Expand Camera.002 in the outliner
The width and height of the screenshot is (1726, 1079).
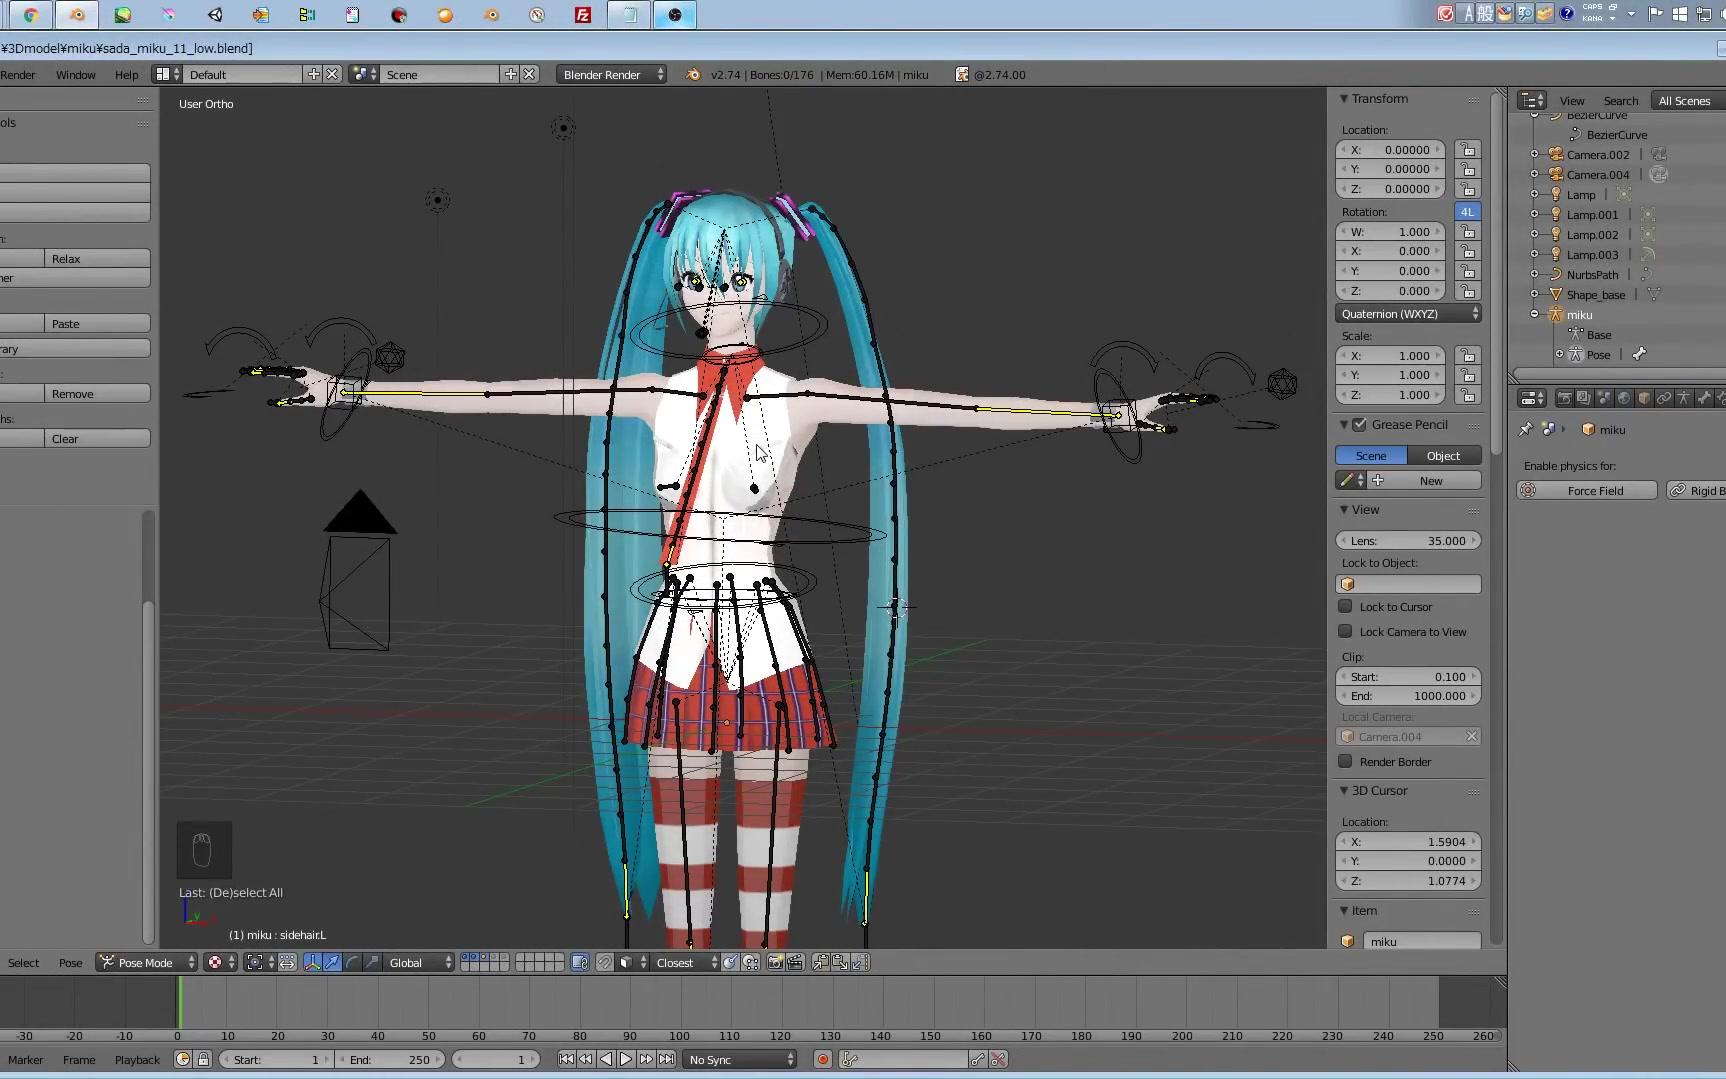coord(1535,154)
